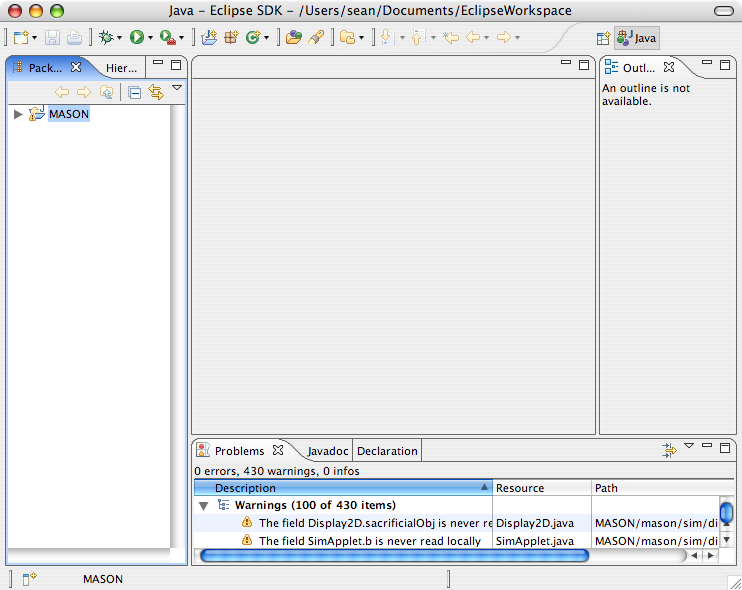This screenshot has height=590, width=742.
Task: Toggle Link with Editor in Package Explorer
Action: pos(155,92)
